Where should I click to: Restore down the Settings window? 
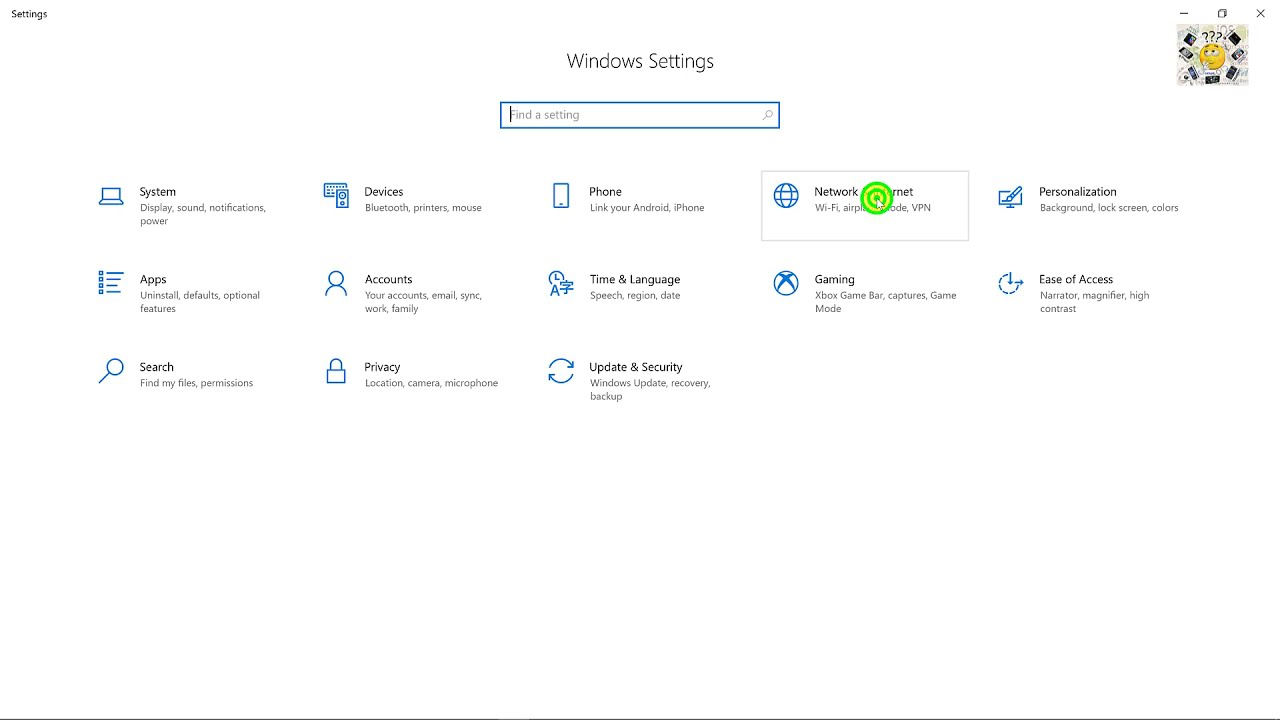tap(1222, 14)
